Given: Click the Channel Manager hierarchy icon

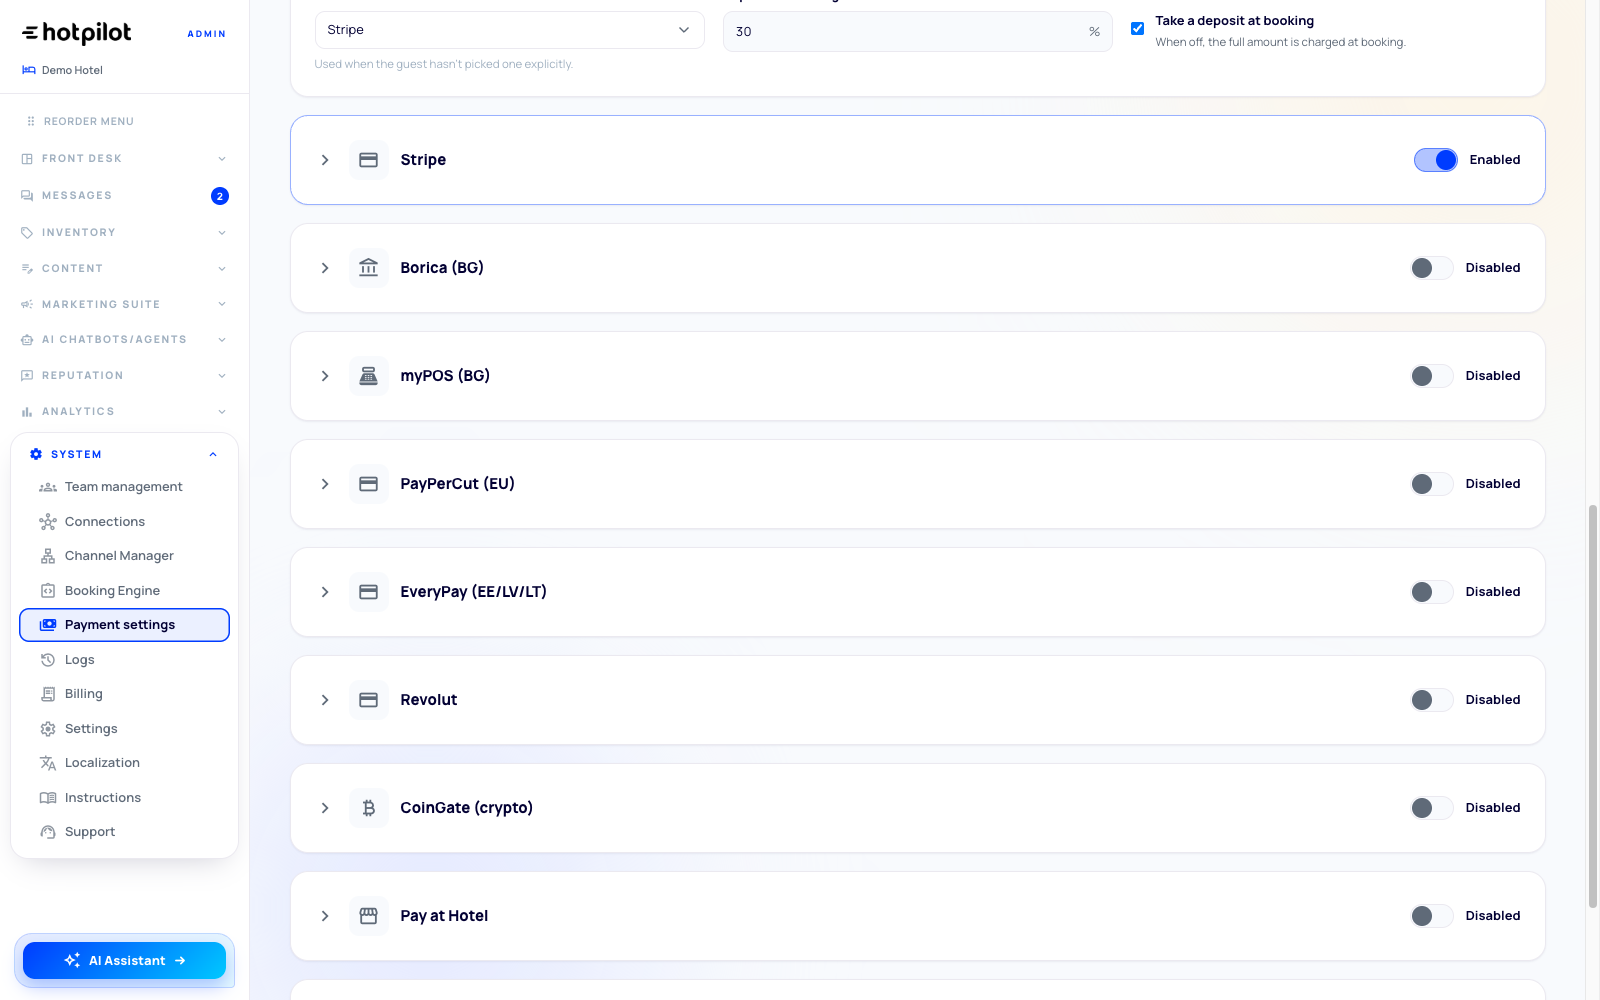Looking at the screenshot, I should [48, 556].
